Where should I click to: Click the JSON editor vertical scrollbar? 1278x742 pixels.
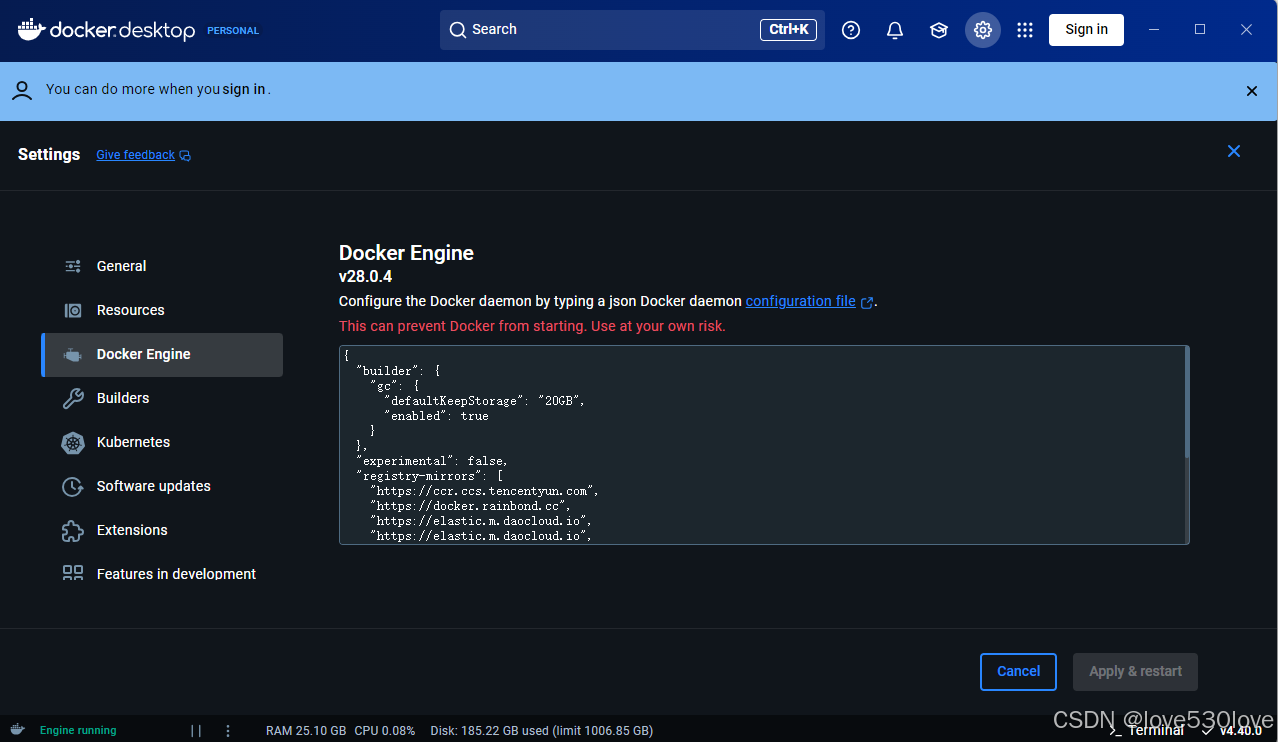click(x=1187, y=402)
